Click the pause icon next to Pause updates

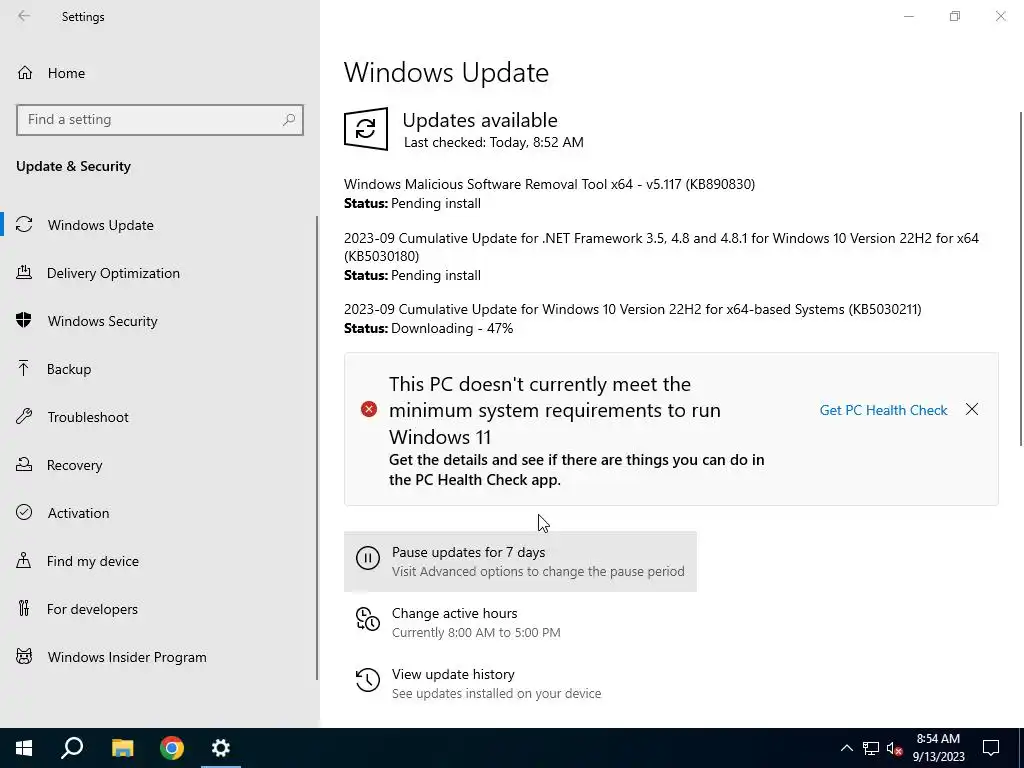(x=368, y=558)
